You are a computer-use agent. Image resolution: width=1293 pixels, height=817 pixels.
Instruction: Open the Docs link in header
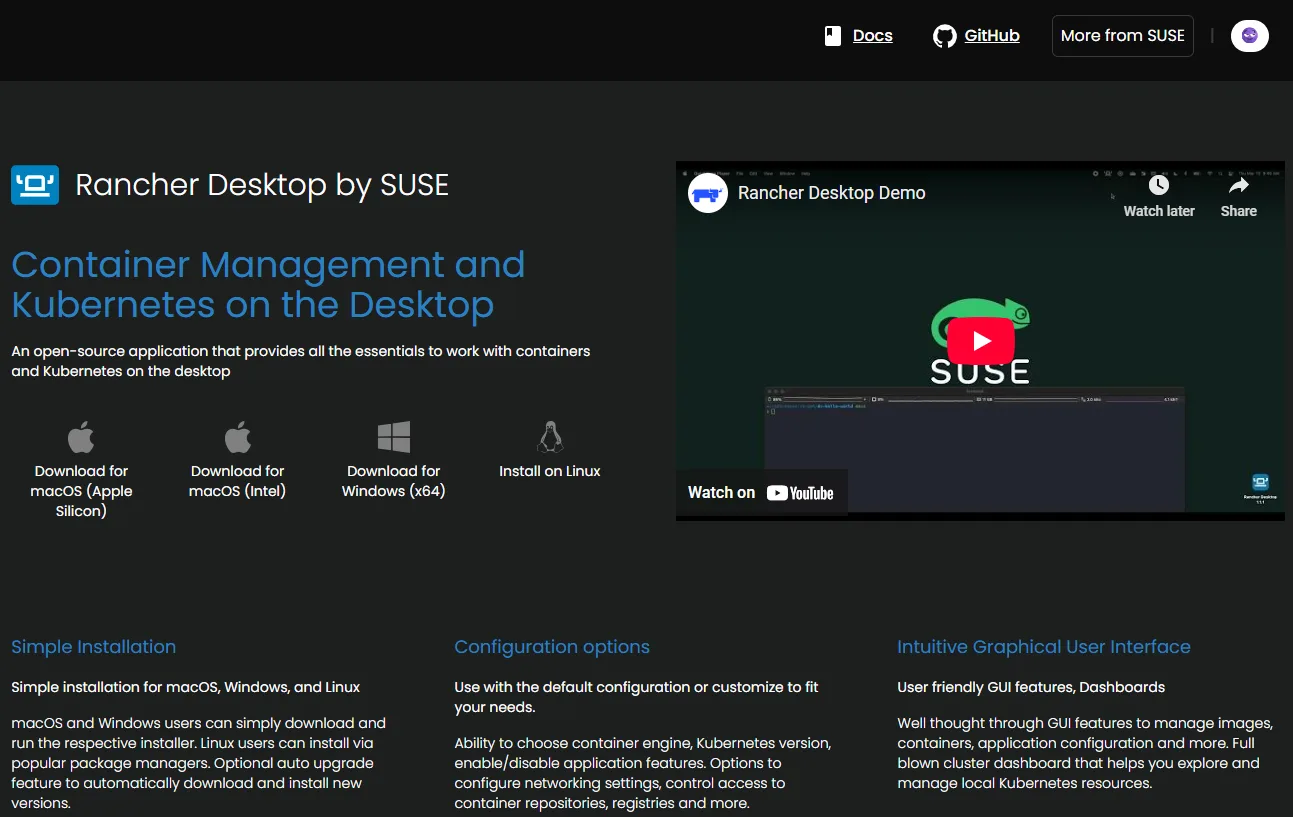point(872,36)
